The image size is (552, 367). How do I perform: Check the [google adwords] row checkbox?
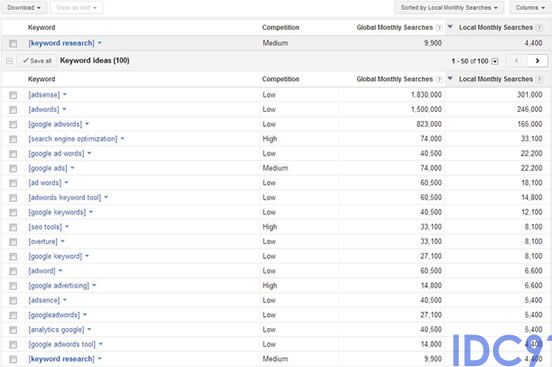[x=13, y=124]
